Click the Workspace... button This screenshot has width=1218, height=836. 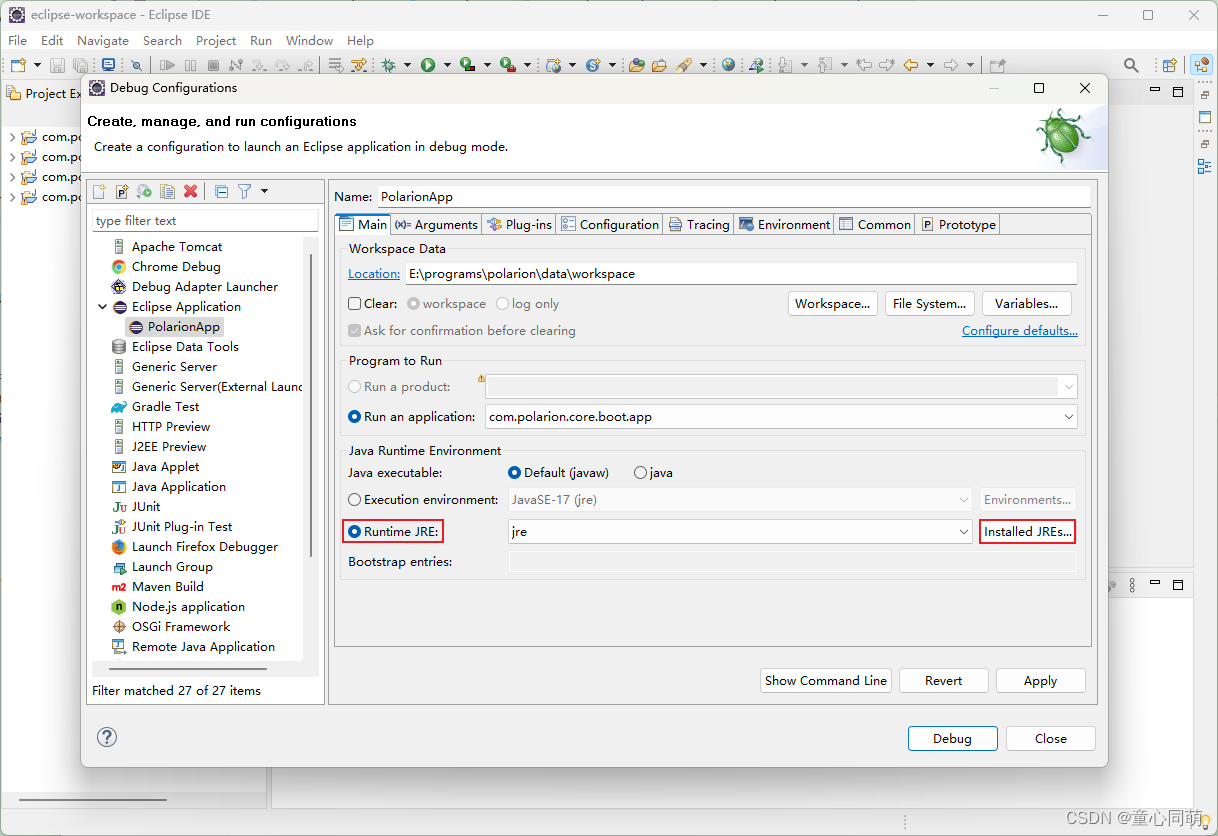(833, 303)
